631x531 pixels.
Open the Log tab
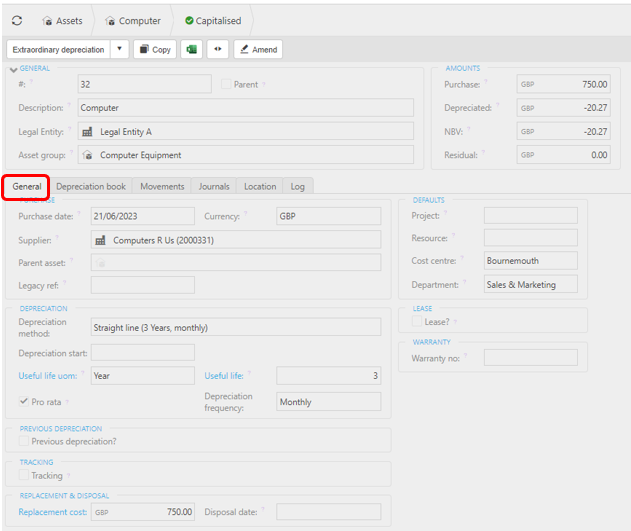pyautogui.click(x=298, y=187)
